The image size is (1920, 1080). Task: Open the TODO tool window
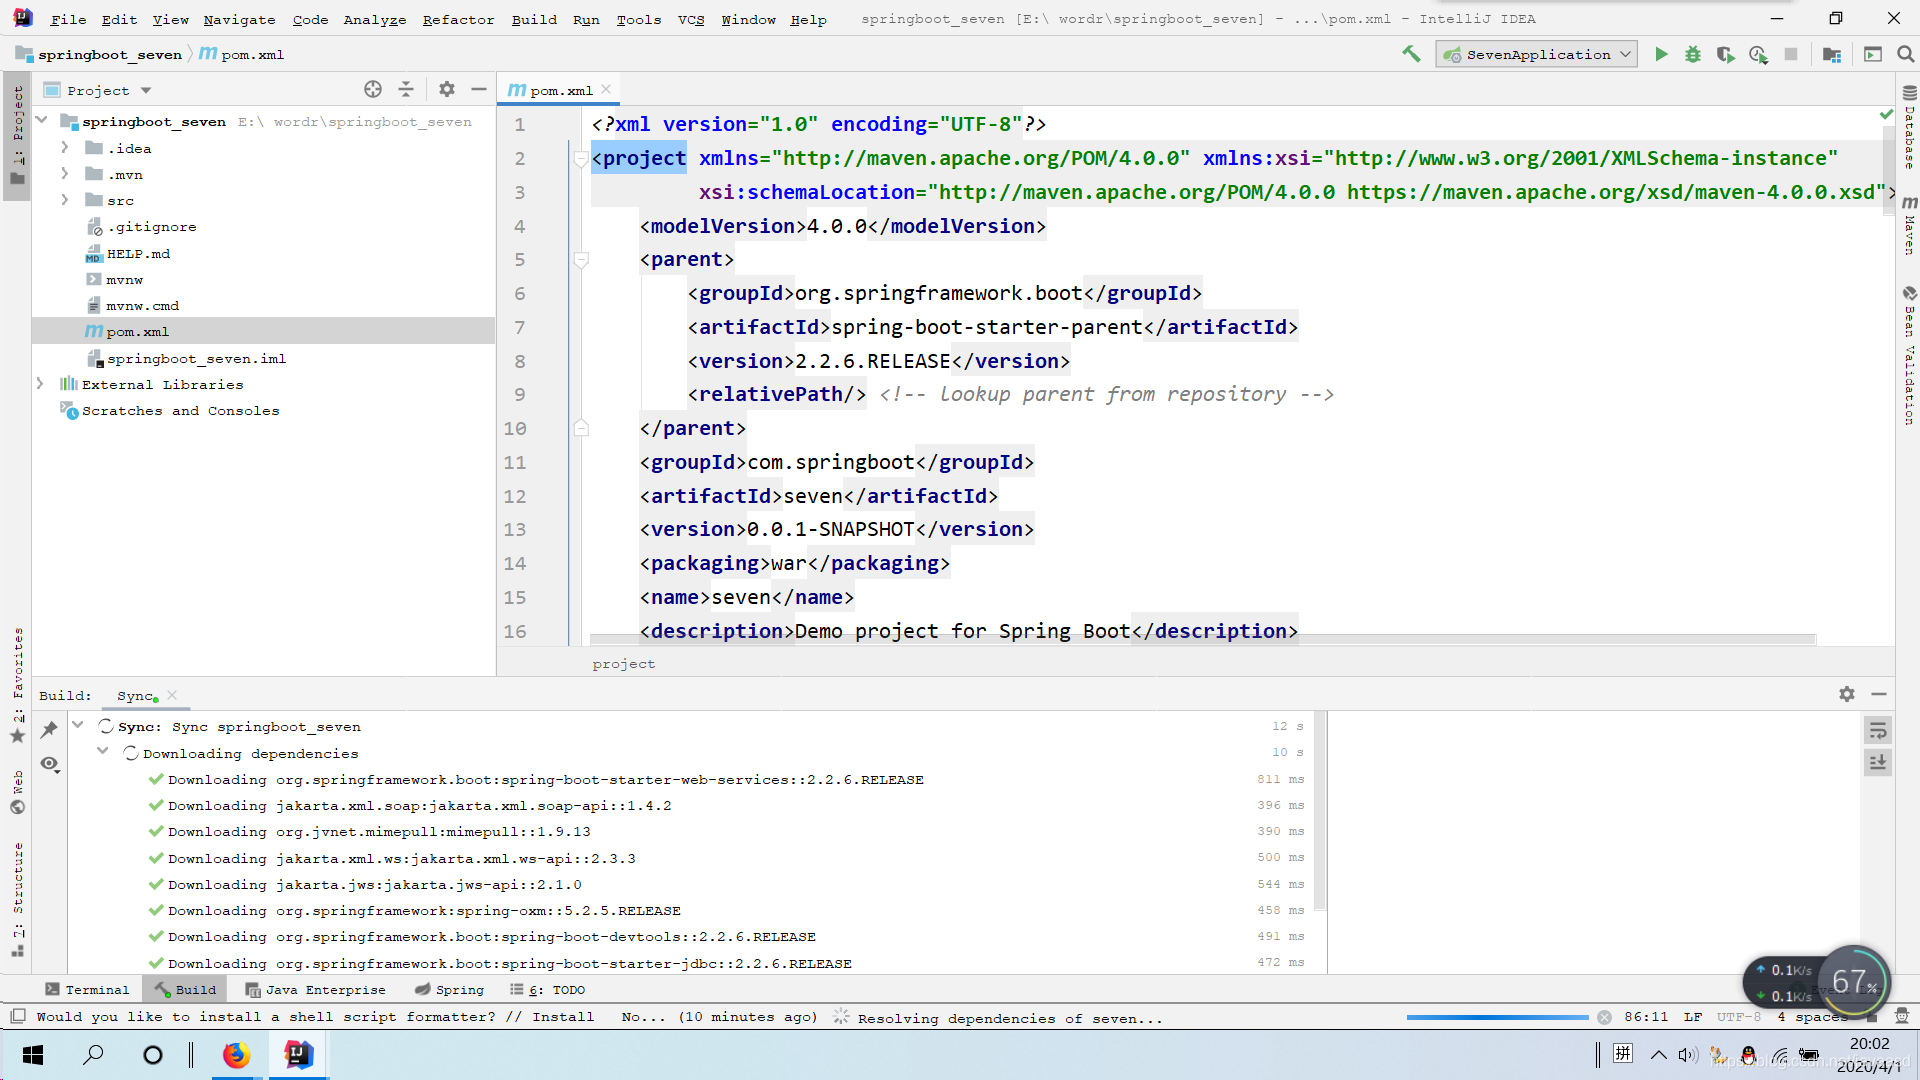coord(548,989)
